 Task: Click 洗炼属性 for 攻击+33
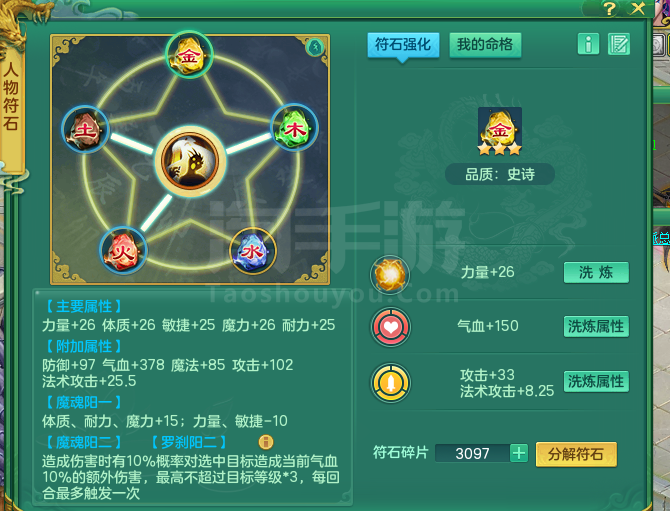(596, 382)
